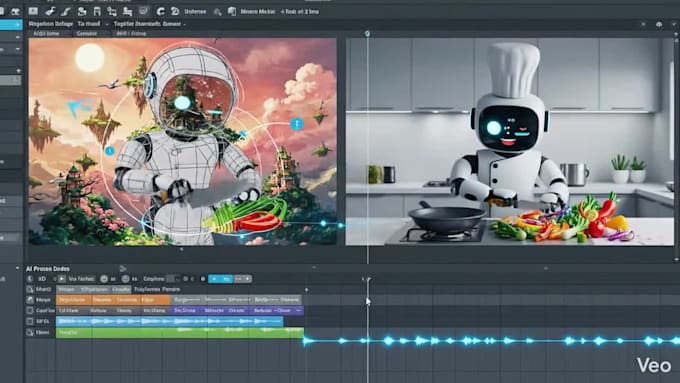This screenshot has height=383, width=680.
Task: Click the round 'ks' button in timeline controls
Action: 126,279
